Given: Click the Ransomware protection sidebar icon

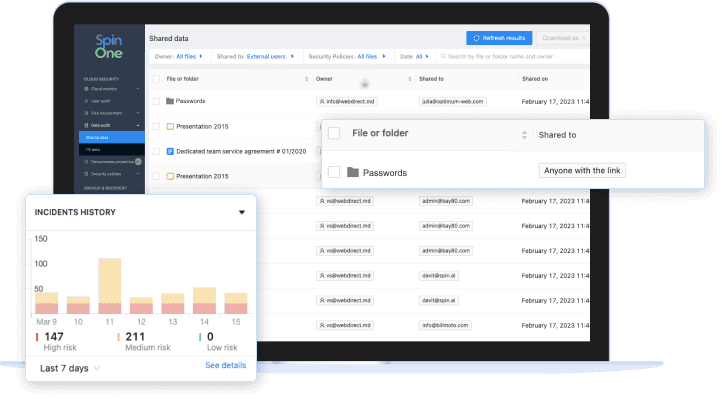Looking at the screenshot, I should pos(86,162).
